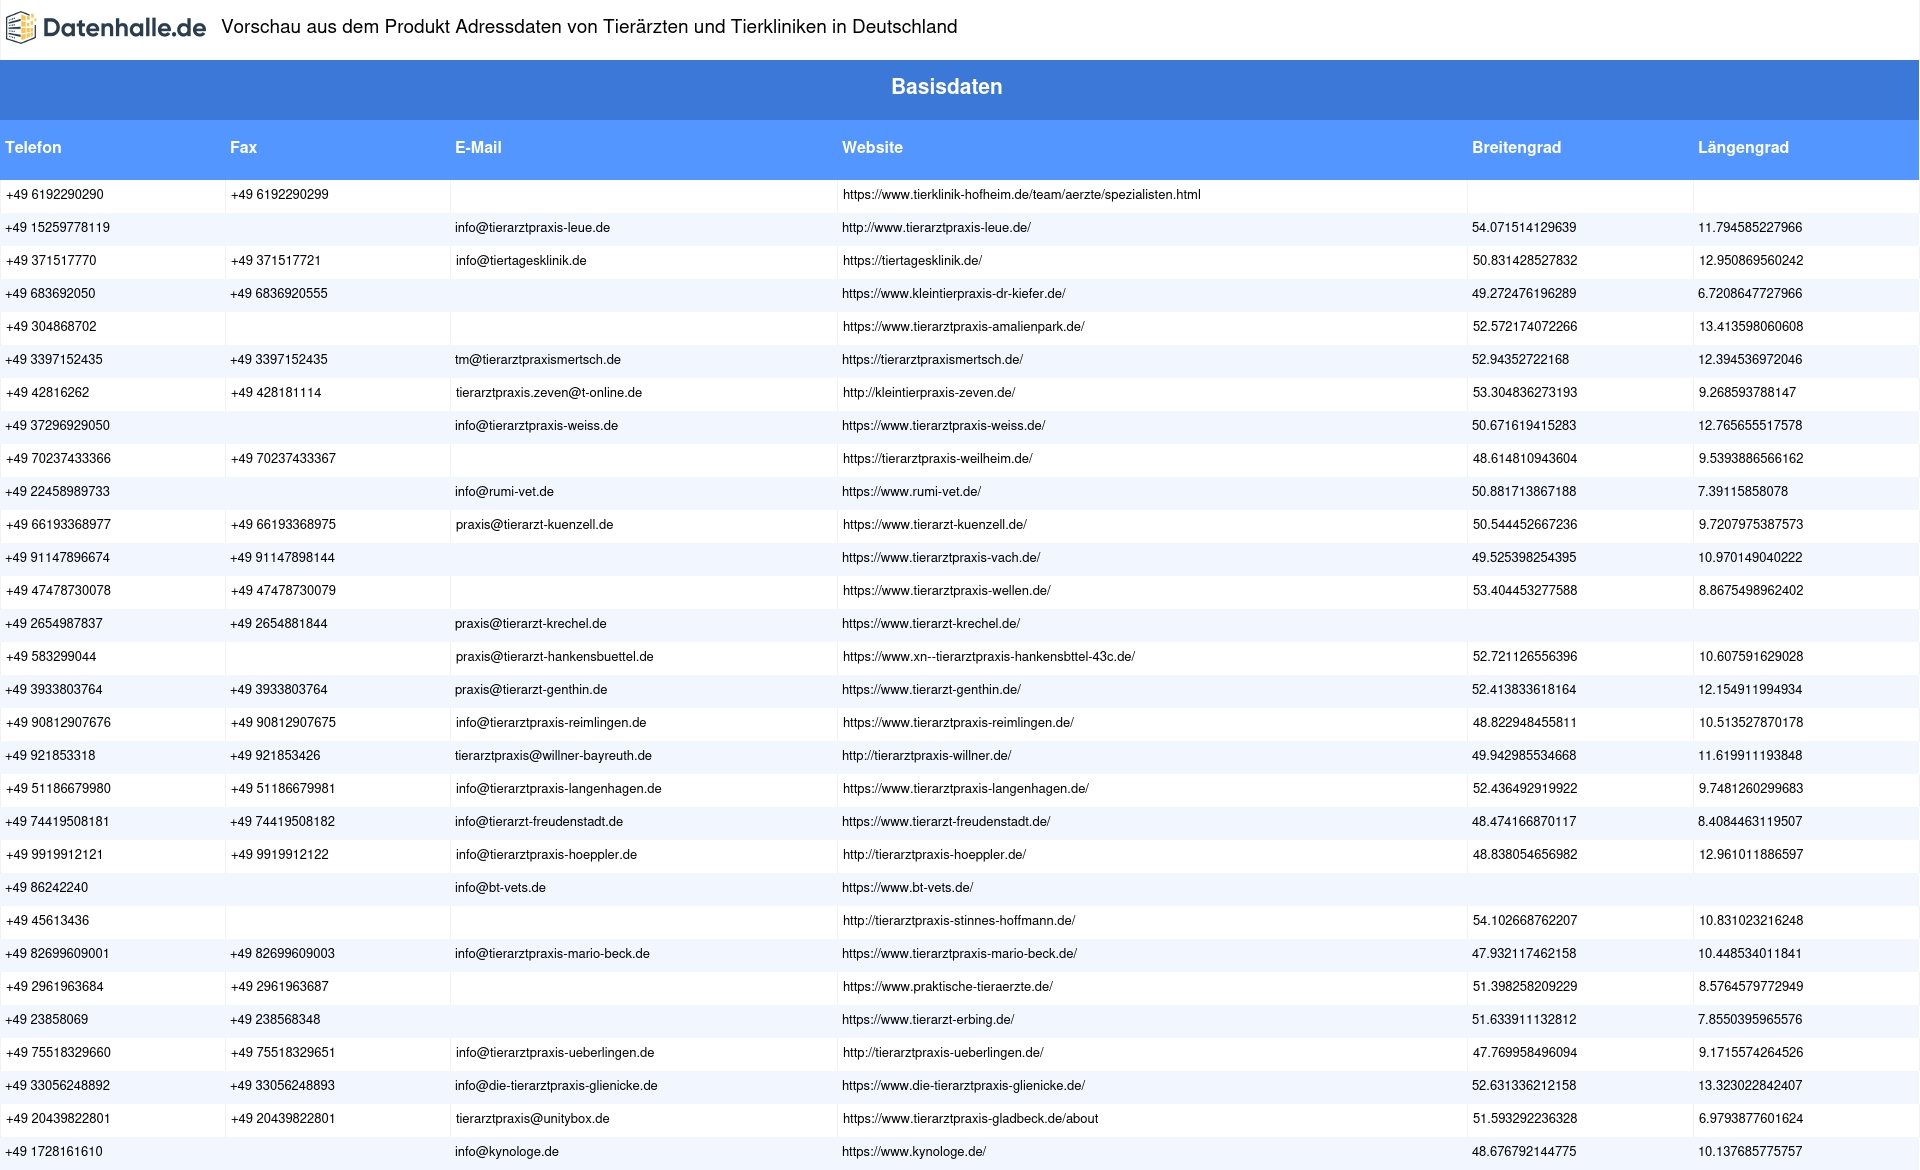Open the praktische-tieraerzte.de link
Screen dimensions: 1920x1170
[x=947, y=987]
